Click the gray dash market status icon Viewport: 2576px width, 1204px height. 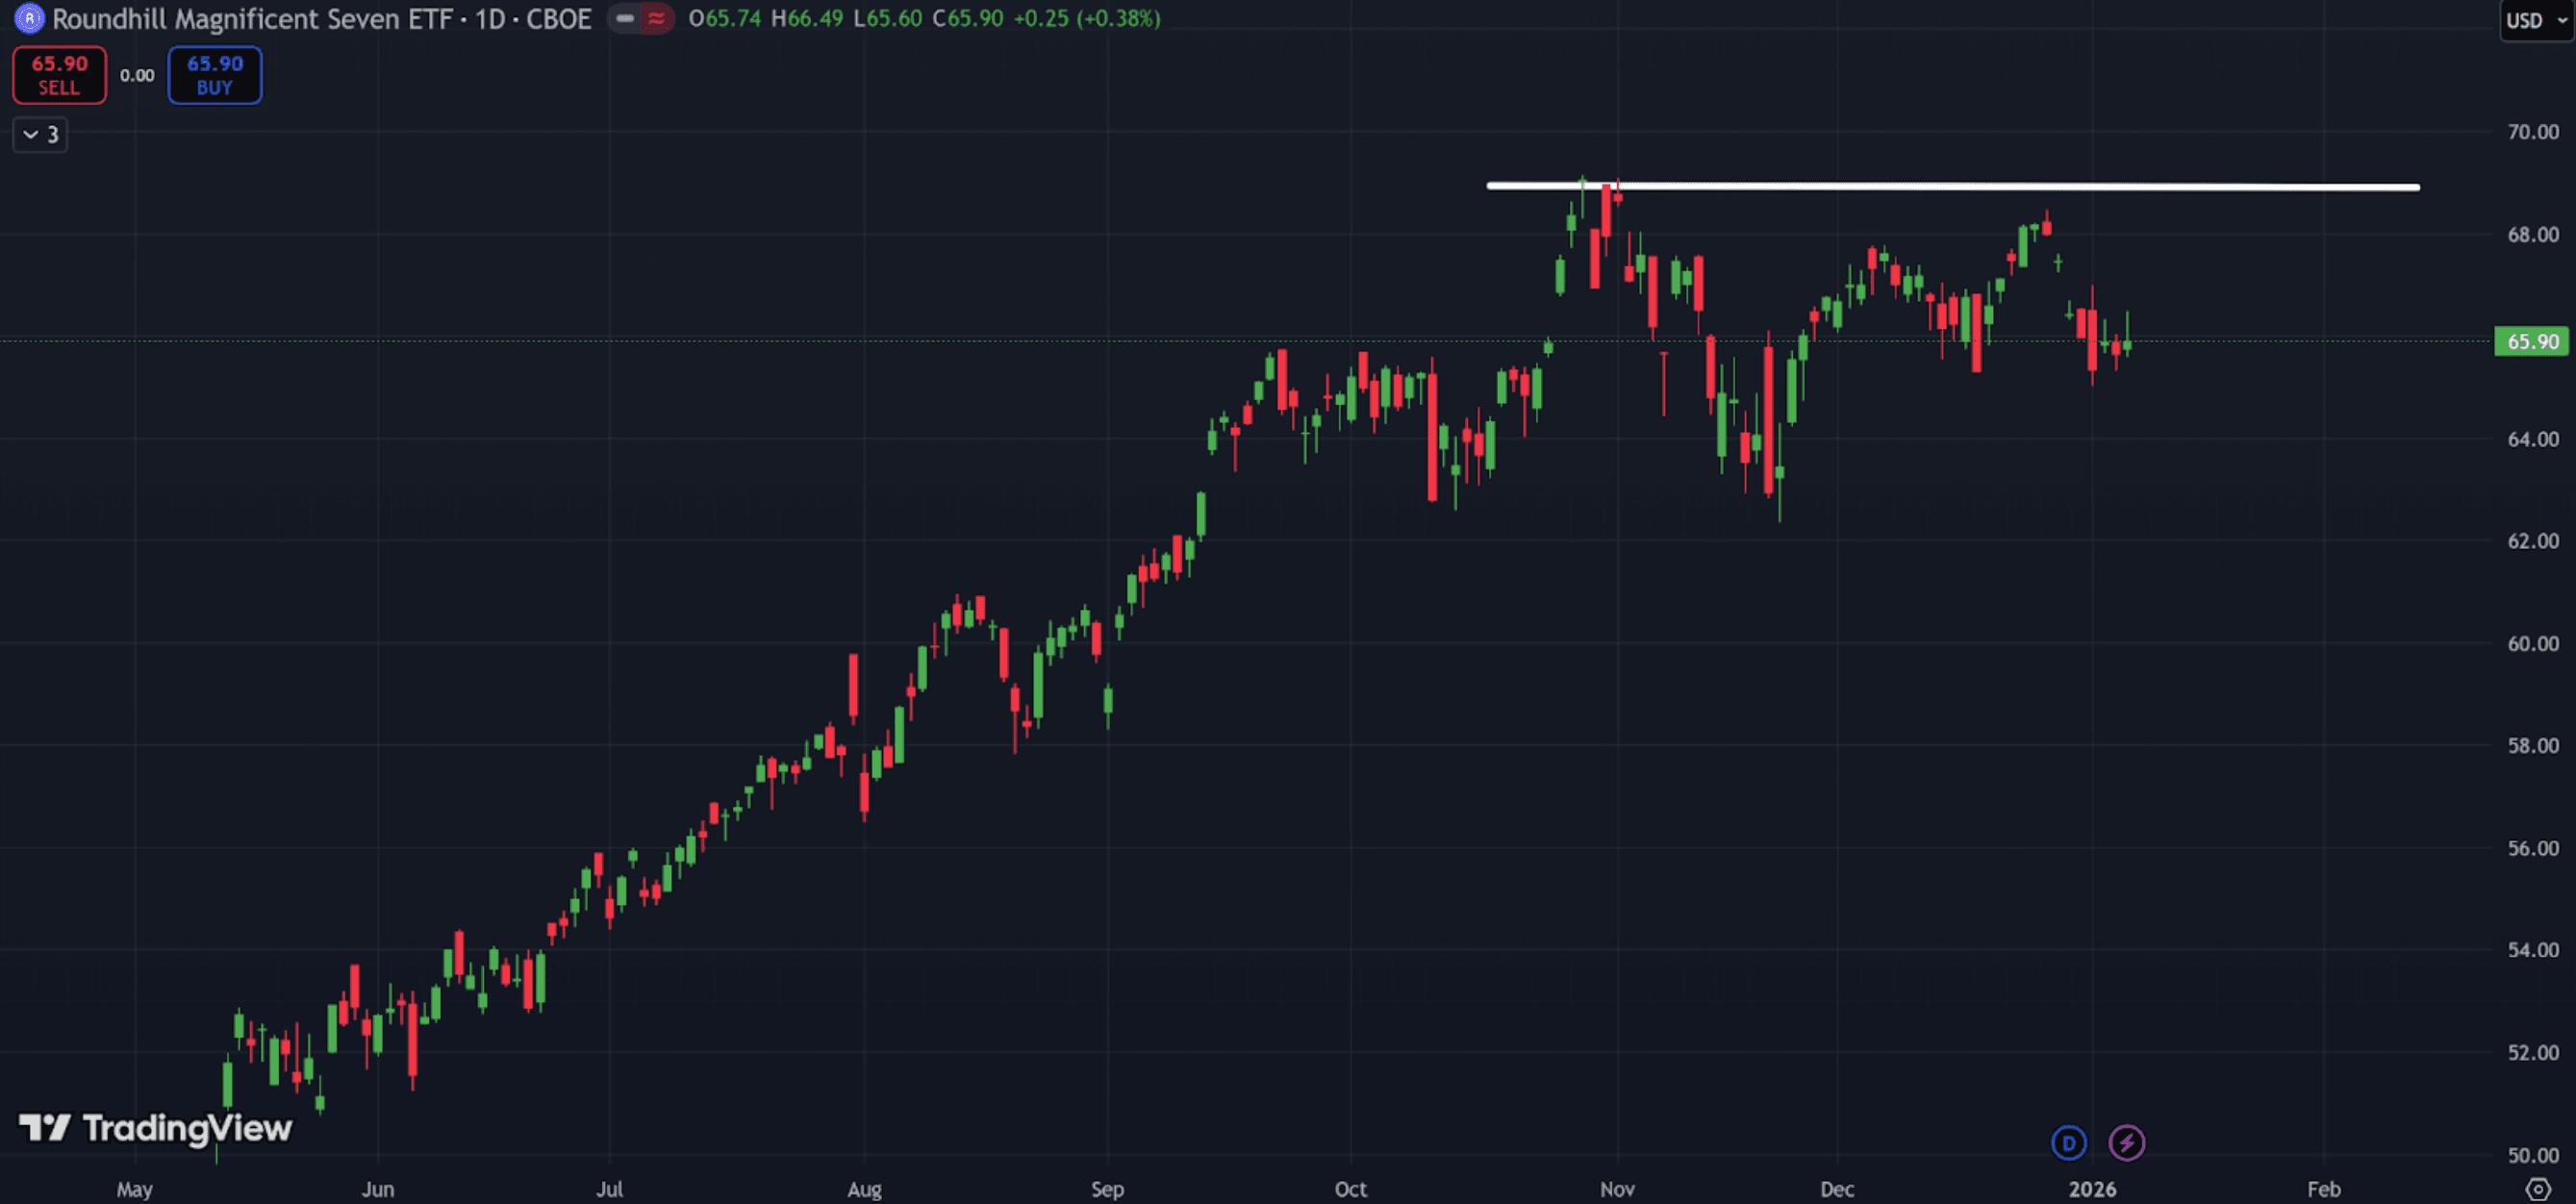pos(625,18)
